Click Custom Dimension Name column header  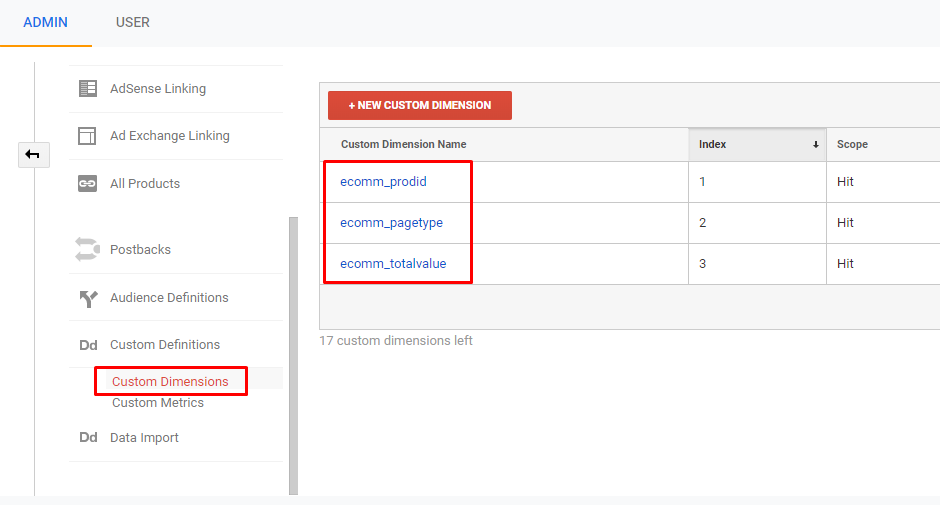[403, 145]
